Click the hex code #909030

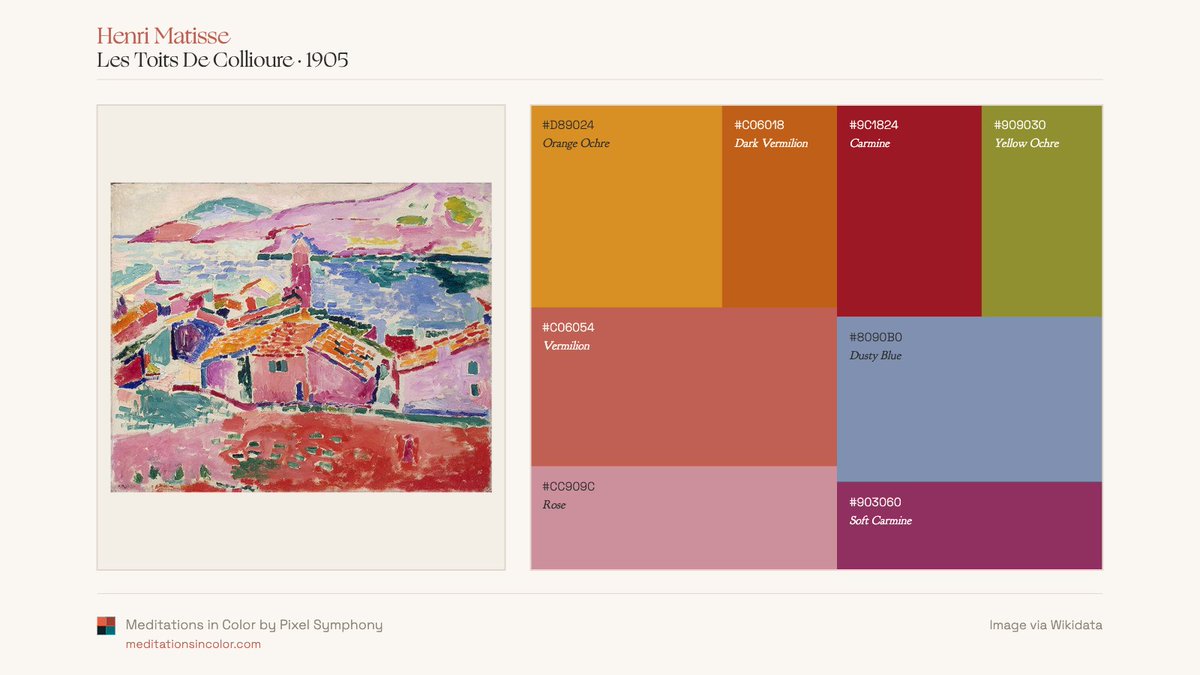pyautogui.click(x=1020, y=125)
